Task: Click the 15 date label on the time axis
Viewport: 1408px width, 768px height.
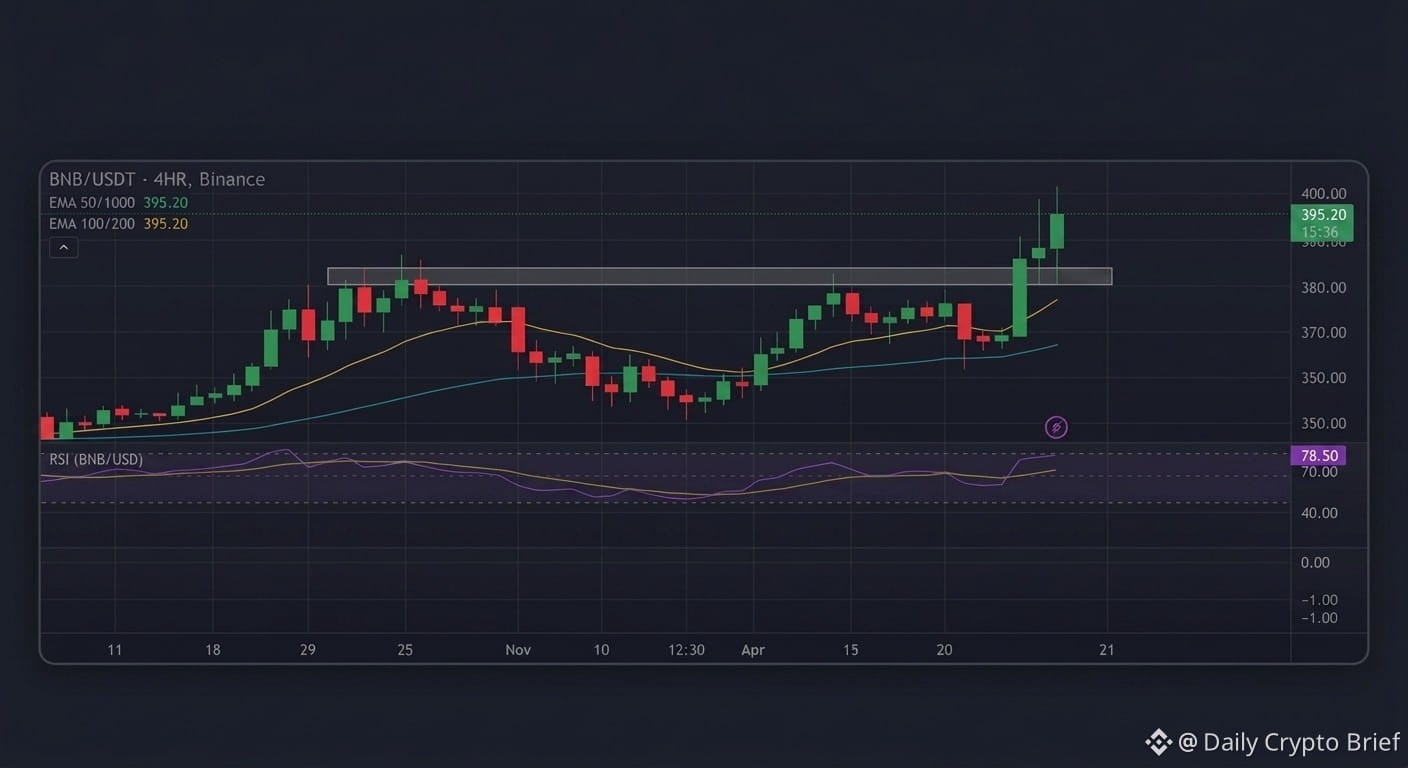Action: [x=851, y=650]
